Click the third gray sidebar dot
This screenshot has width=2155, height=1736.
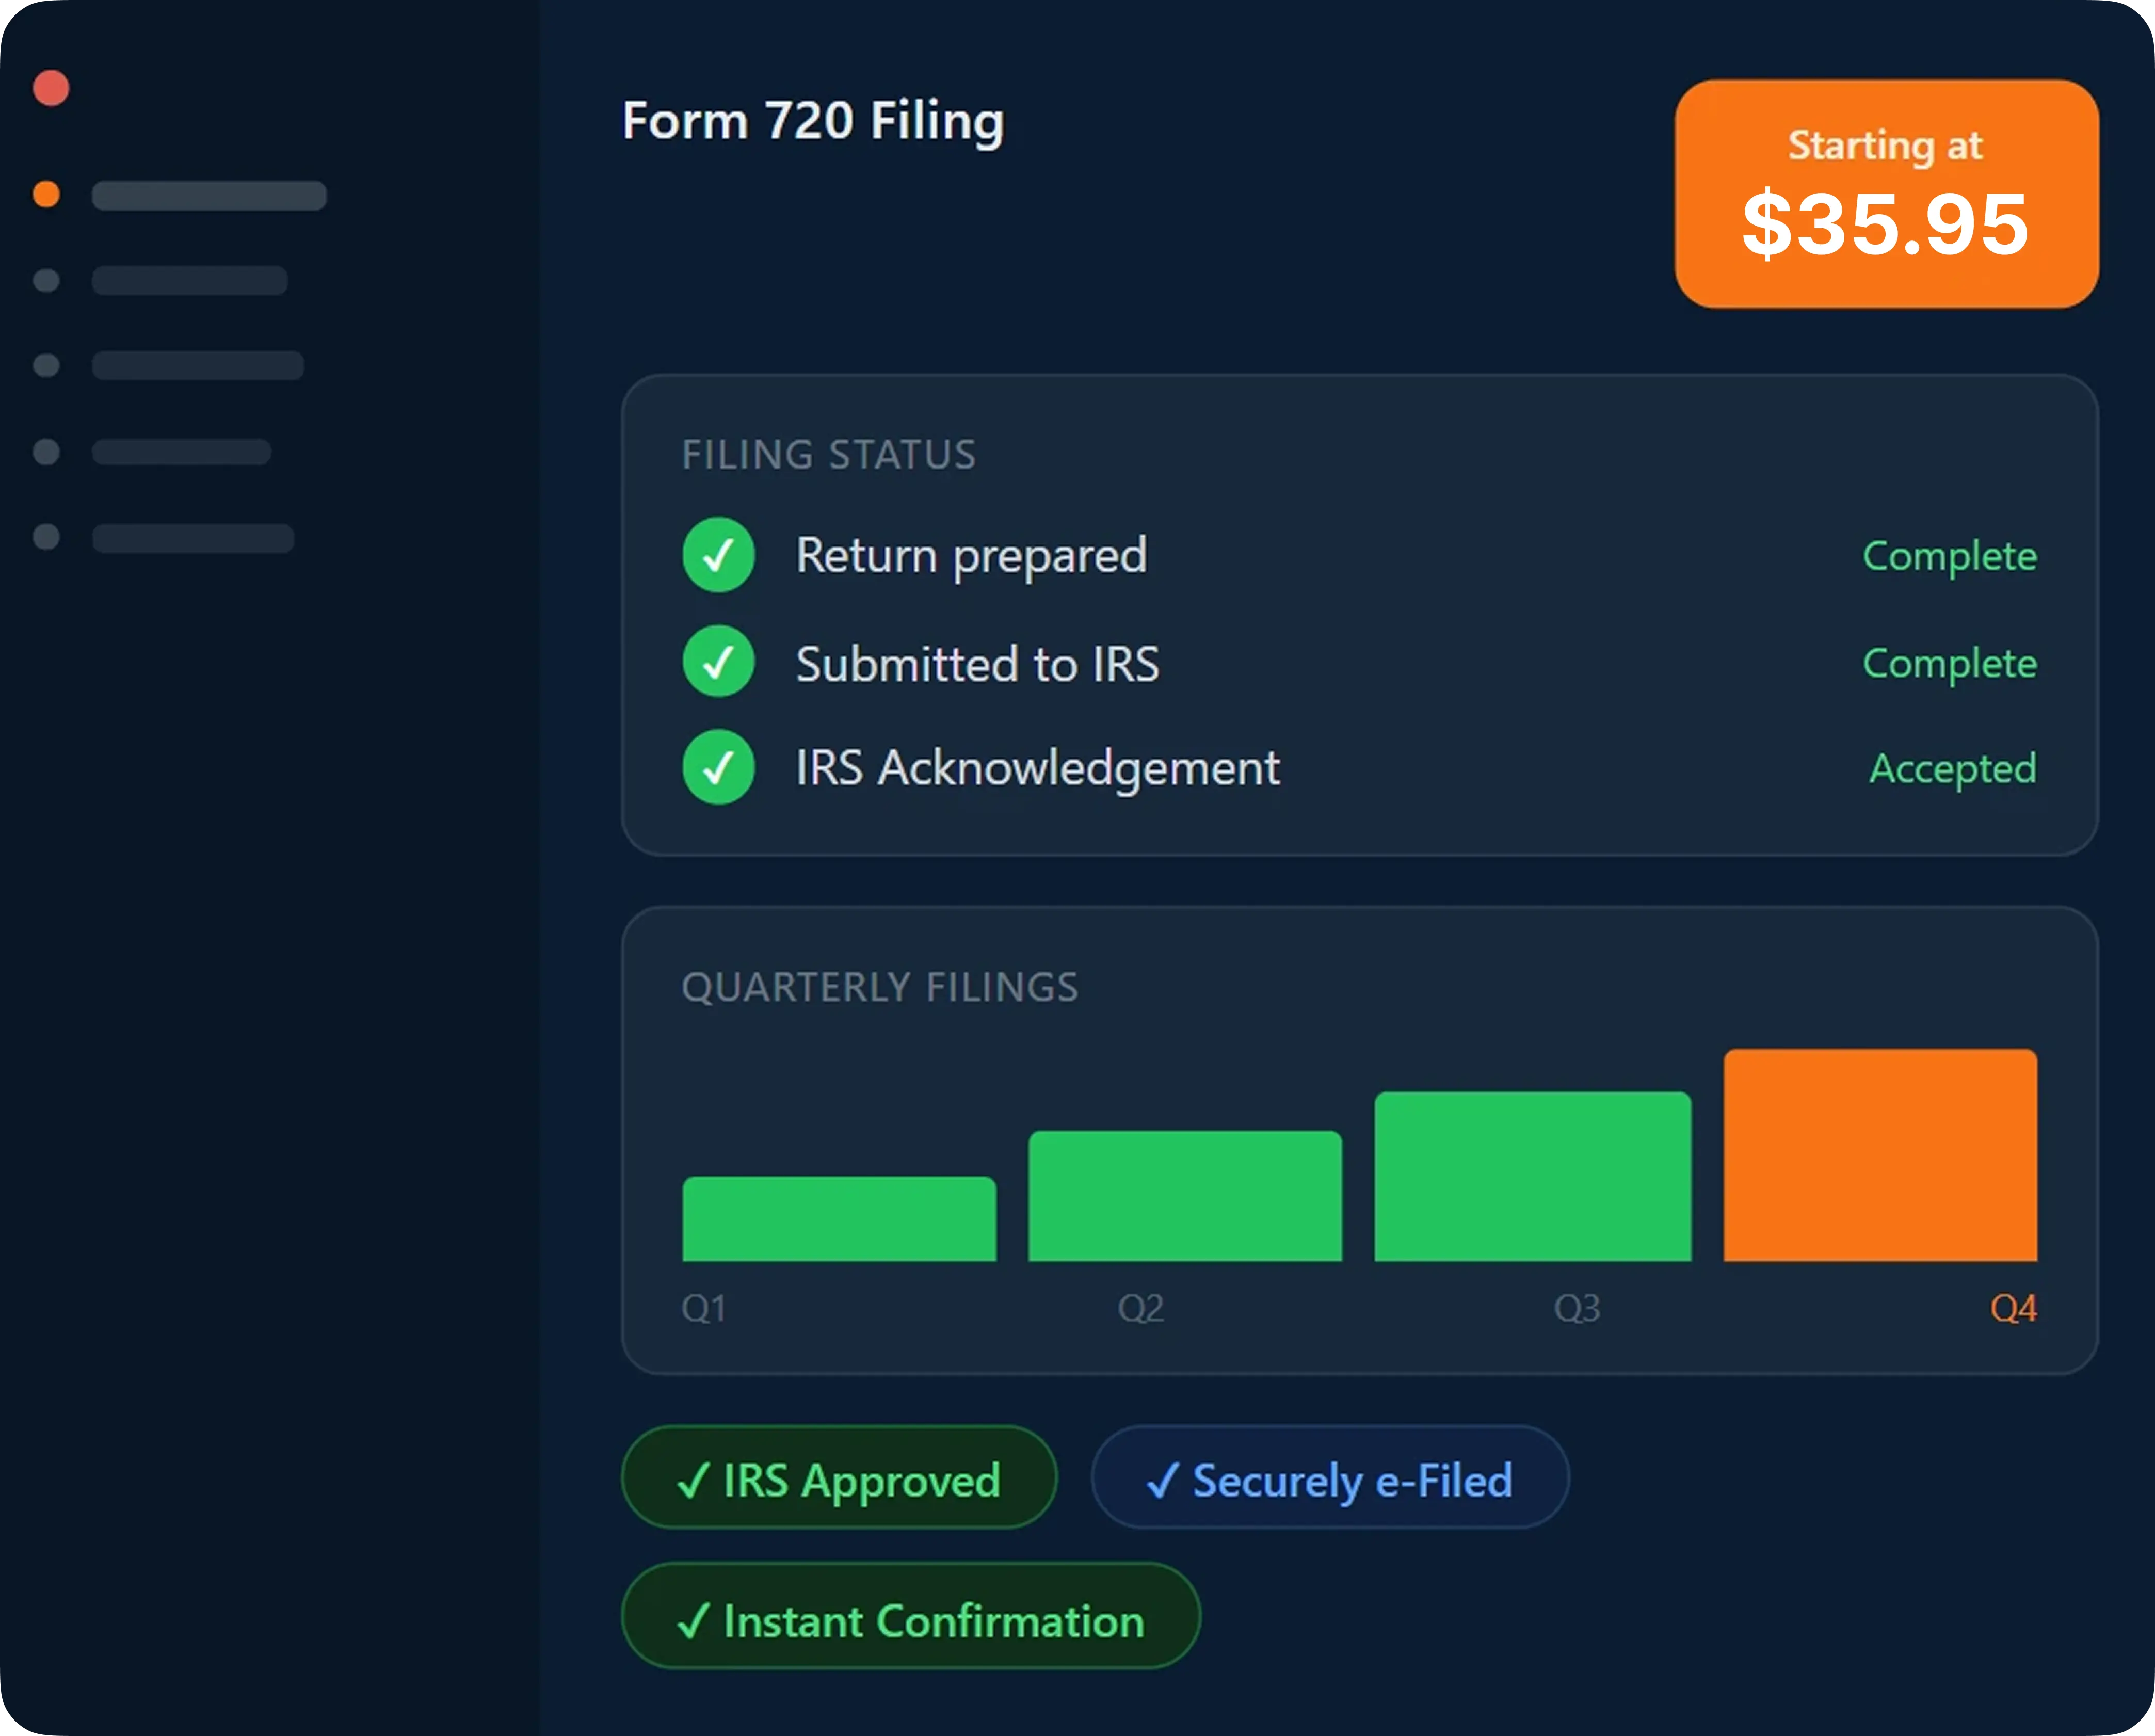[46, 452]
